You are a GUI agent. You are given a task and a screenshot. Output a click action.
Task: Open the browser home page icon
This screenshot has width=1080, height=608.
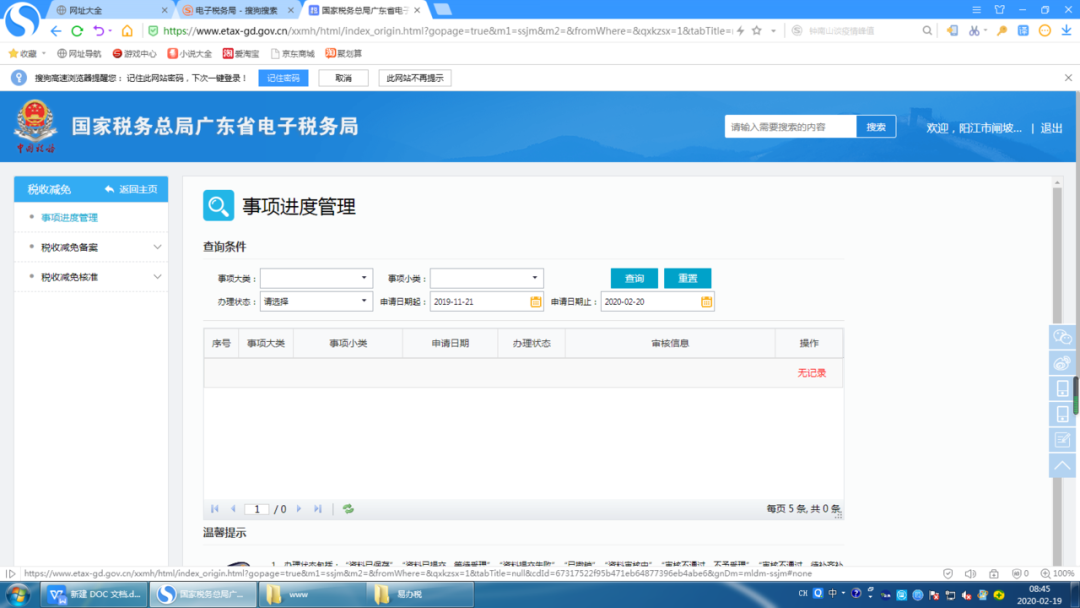click(127, 31)
